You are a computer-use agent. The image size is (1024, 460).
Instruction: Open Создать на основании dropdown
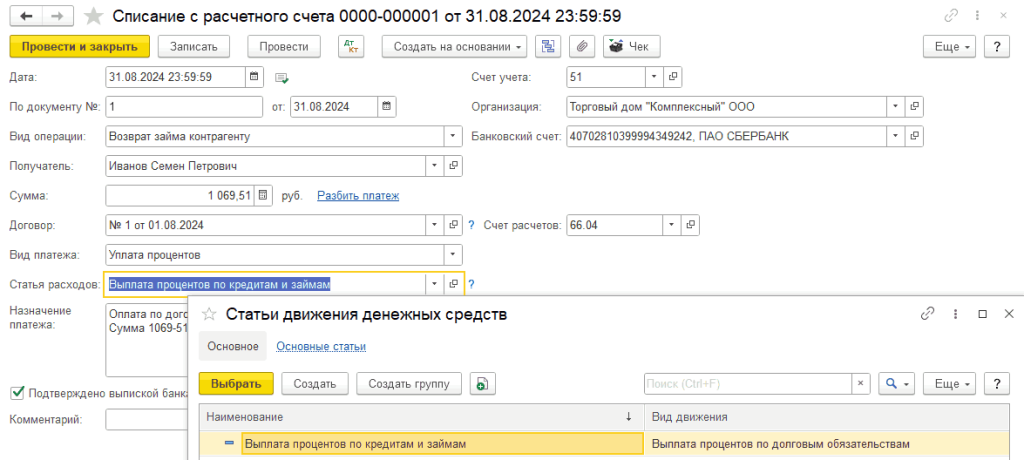tap(460, 47)
